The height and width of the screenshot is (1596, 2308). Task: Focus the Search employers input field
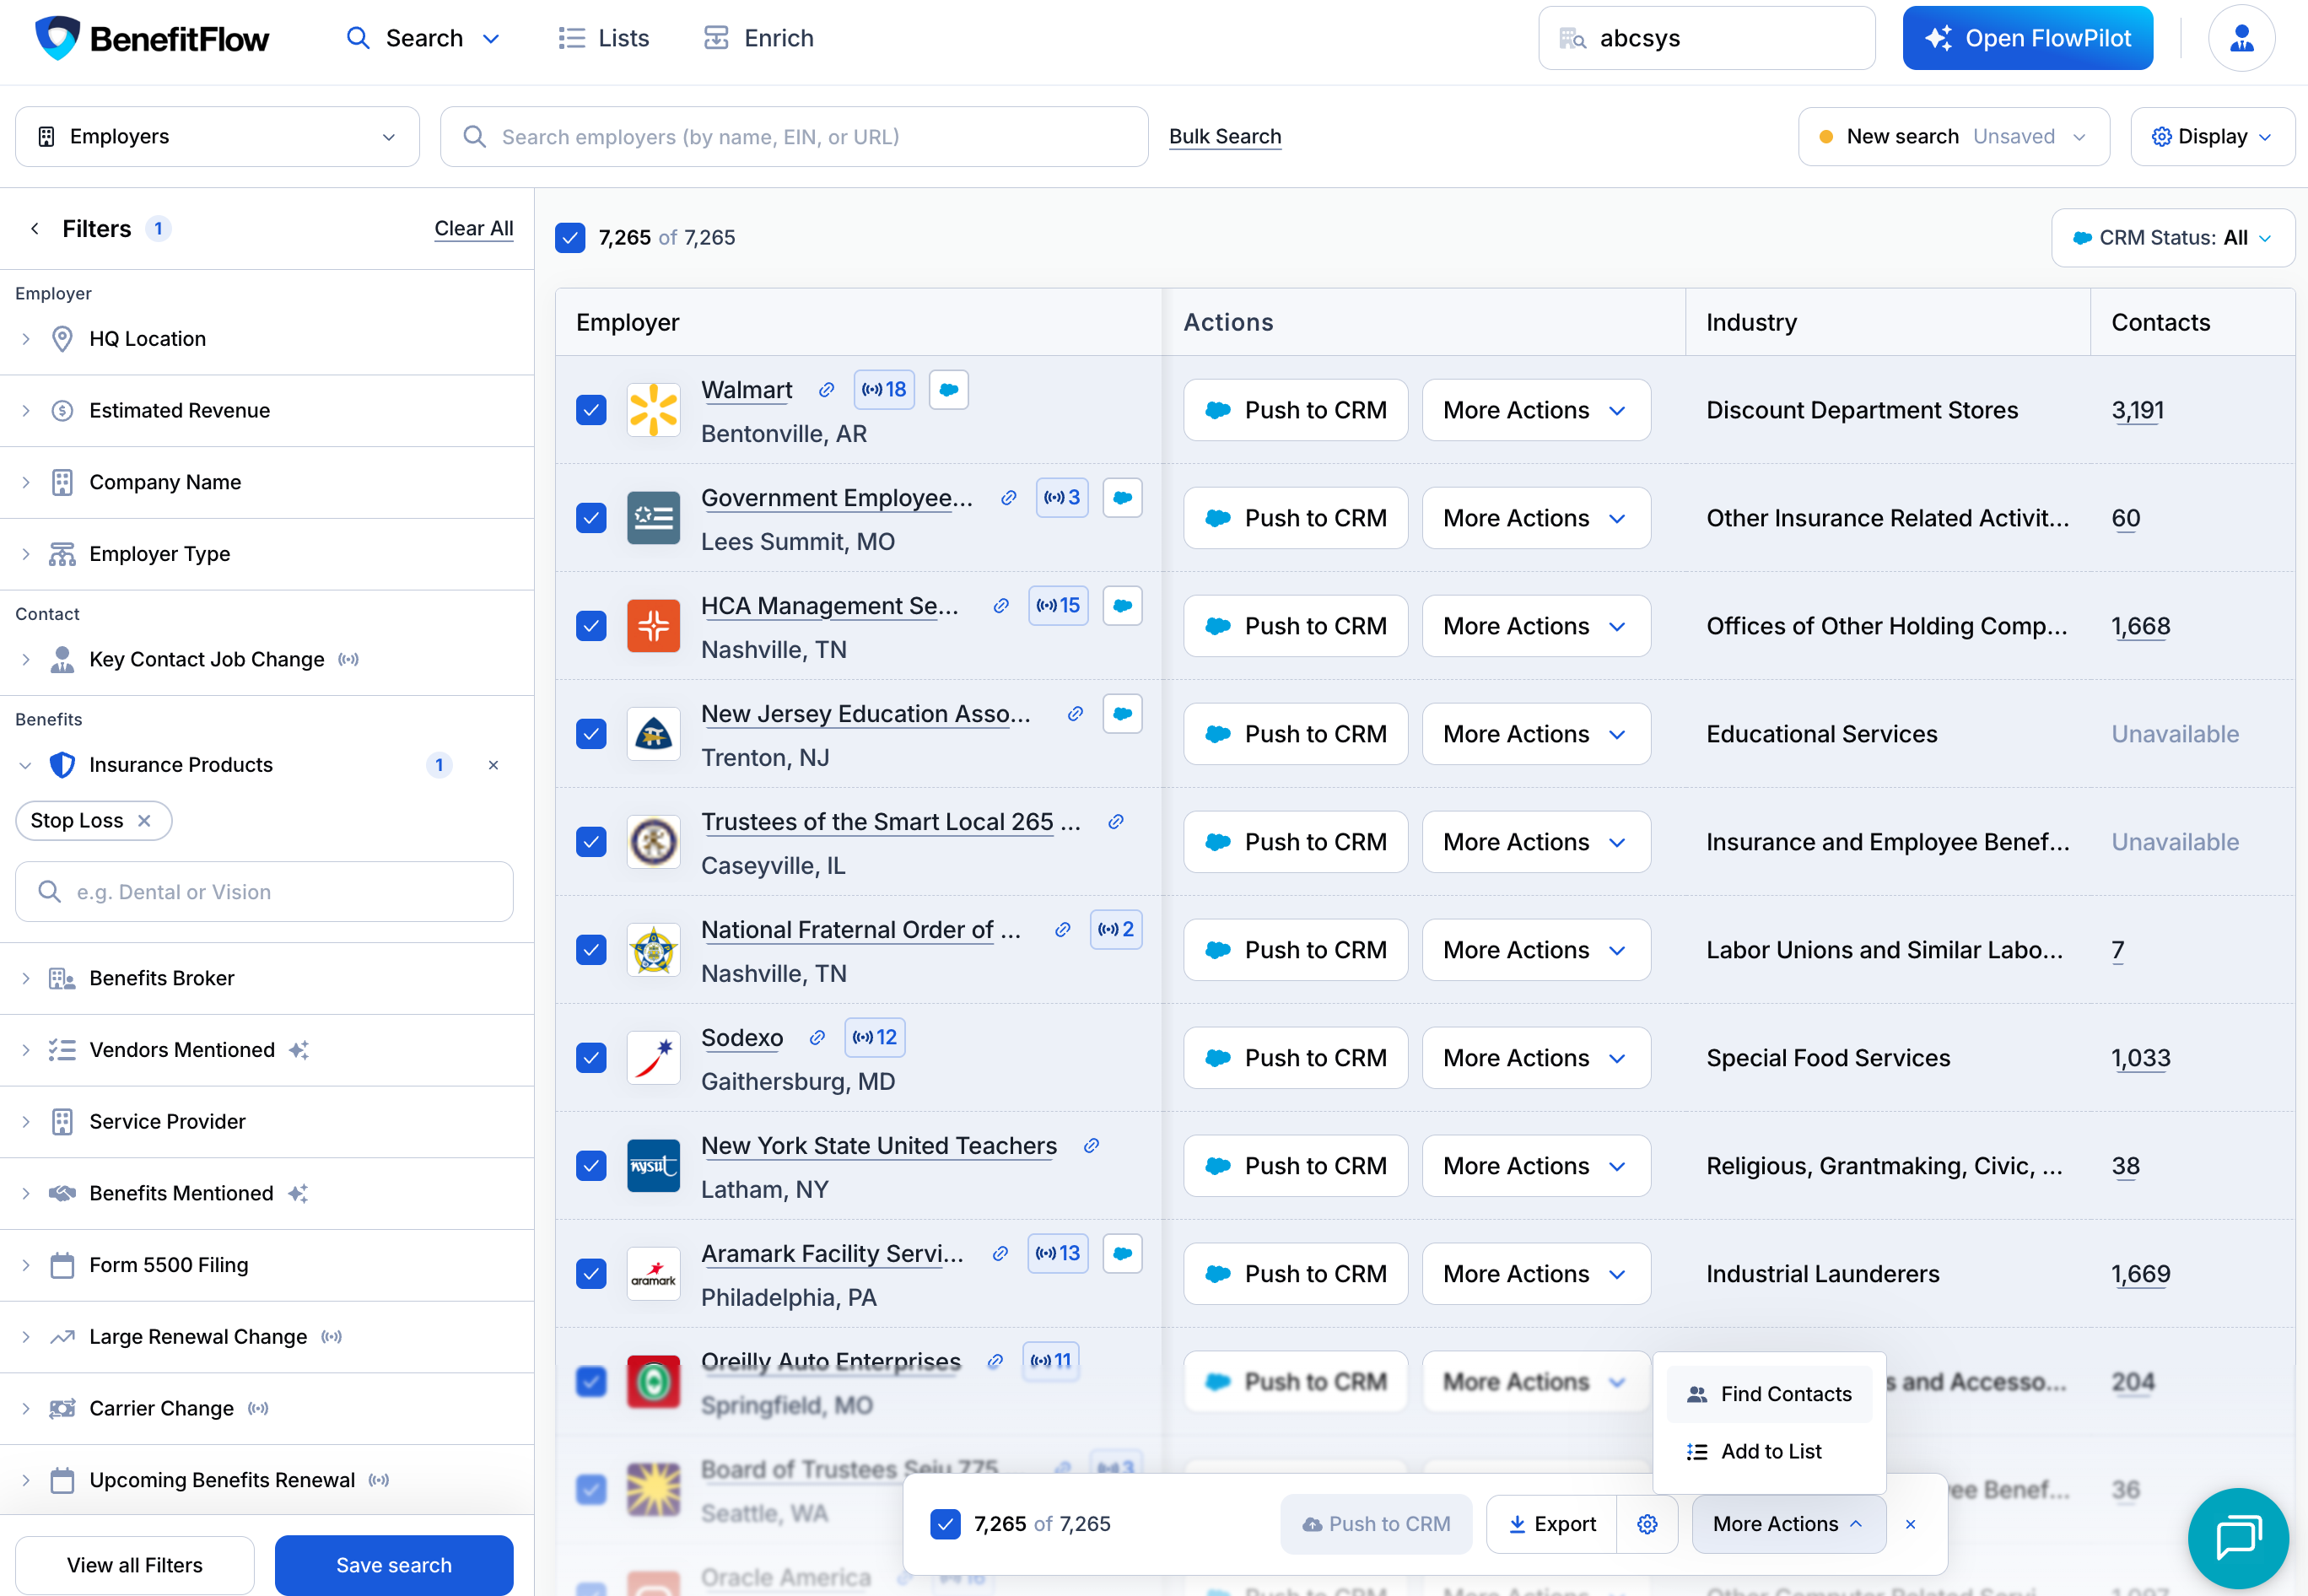(x=793, y=136)
